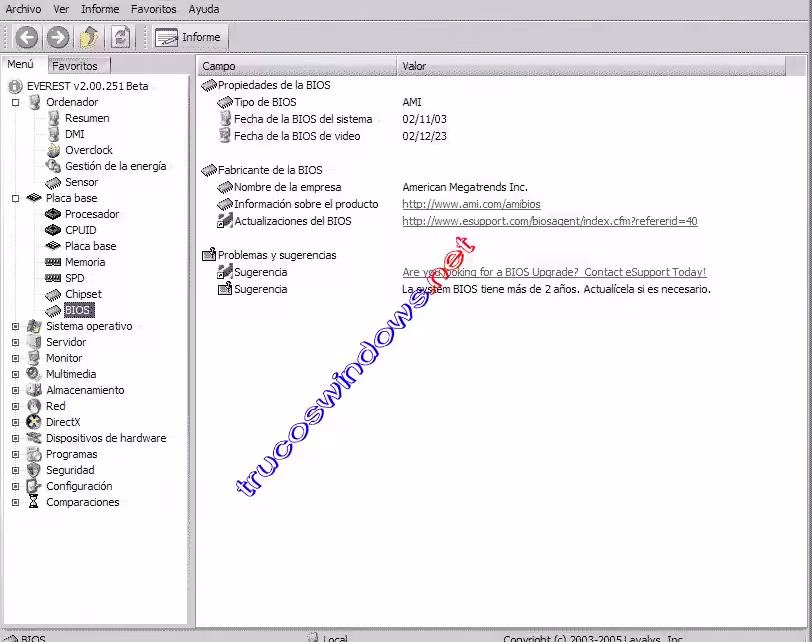
Task: Select the highlighted BIOS tree item
Action: [78, 310]
